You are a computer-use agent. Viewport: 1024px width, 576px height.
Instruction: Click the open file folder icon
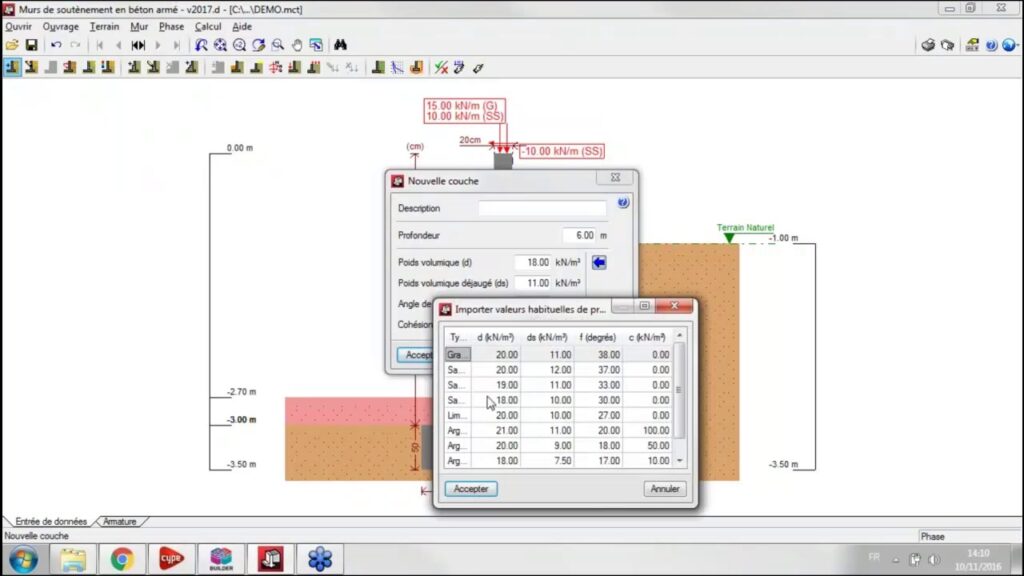(x=12, y=45)
